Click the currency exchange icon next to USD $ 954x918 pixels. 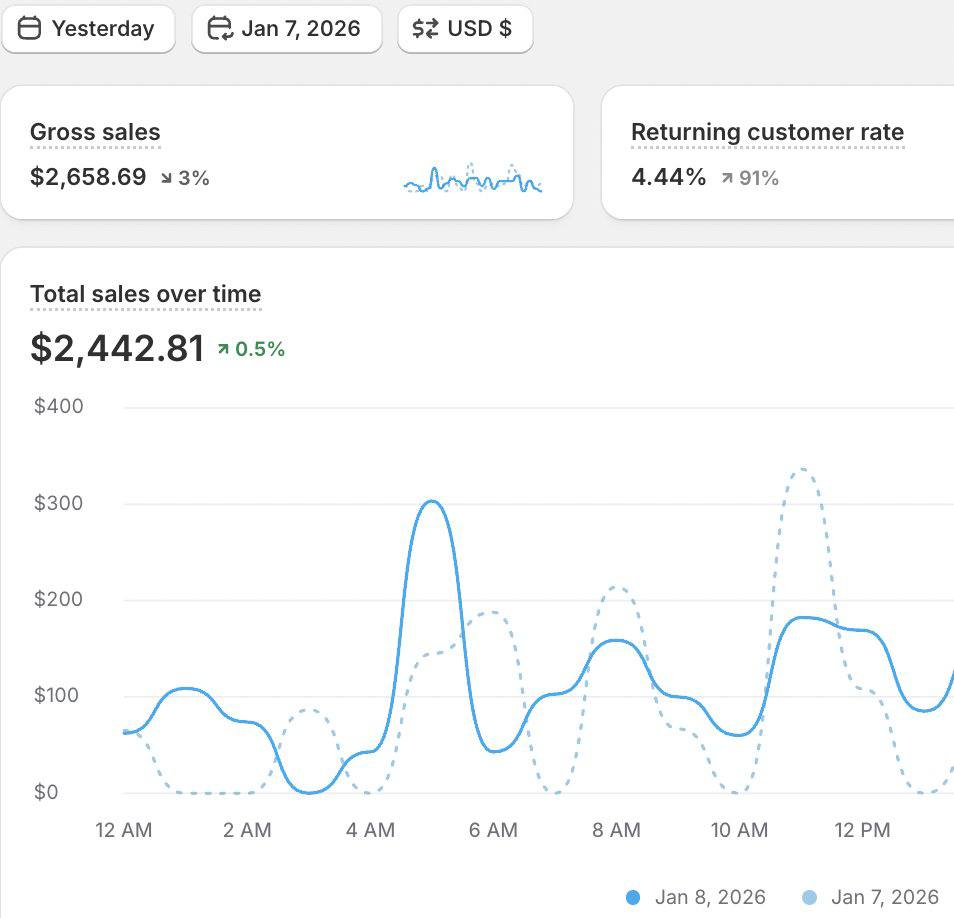point(424,28)
